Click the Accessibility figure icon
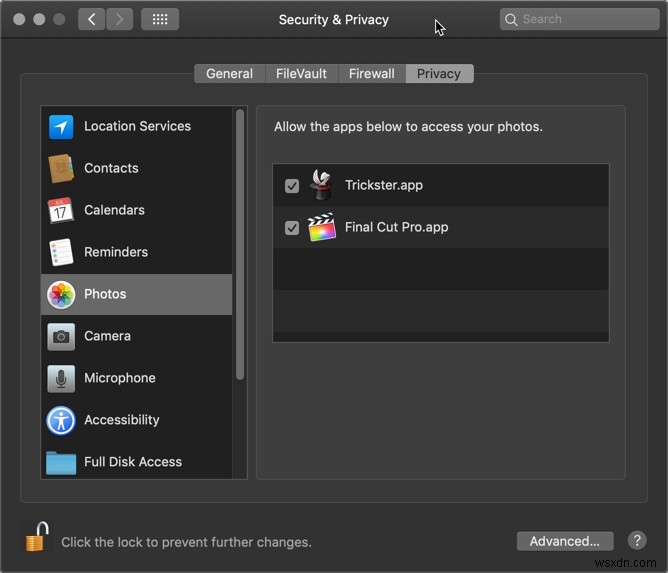 (61, 421)
